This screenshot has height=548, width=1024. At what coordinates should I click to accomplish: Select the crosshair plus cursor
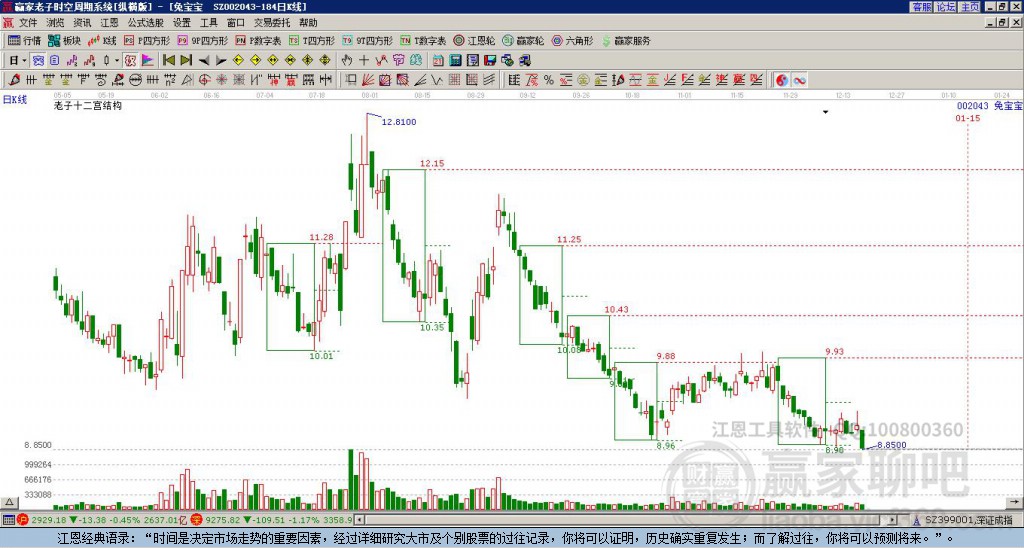pyautogui.click(x=364, y=61)
